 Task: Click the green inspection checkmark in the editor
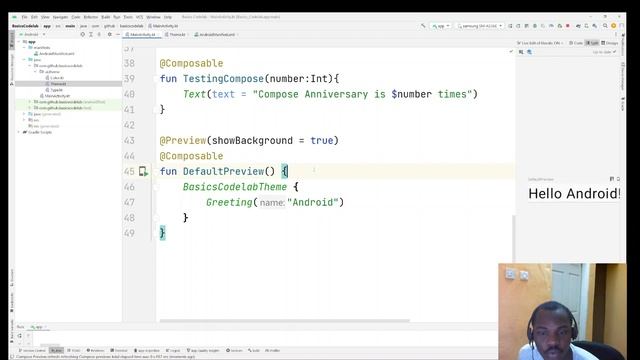[511, 52]
